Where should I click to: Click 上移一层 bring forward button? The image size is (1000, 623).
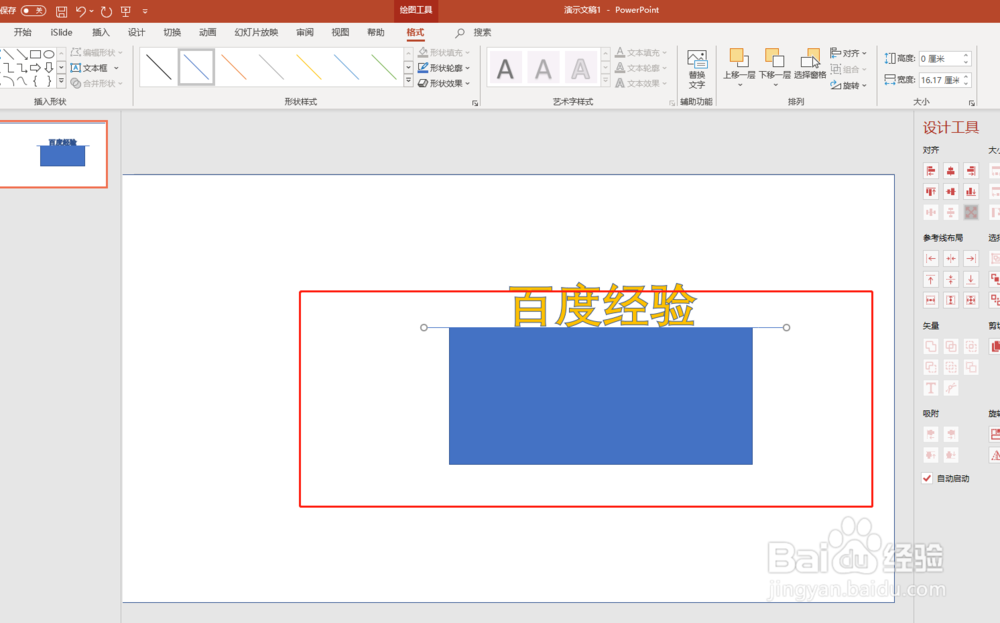739,67
